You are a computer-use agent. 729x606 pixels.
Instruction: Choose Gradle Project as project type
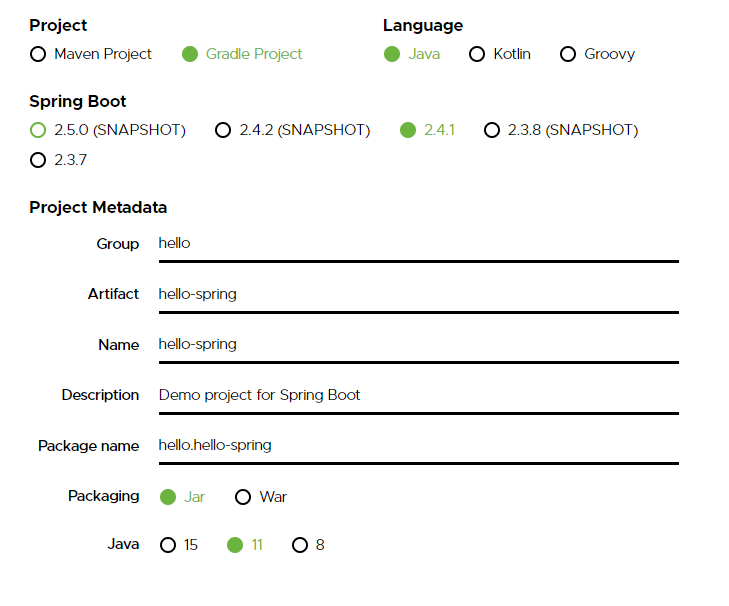pyautogui.click(x=190, y=54)
